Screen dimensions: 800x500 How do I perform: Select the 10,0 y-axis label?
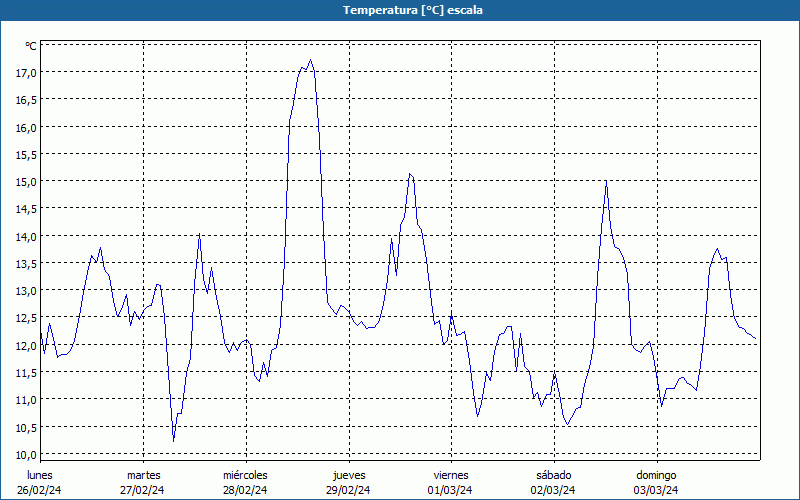coord(26,455)
